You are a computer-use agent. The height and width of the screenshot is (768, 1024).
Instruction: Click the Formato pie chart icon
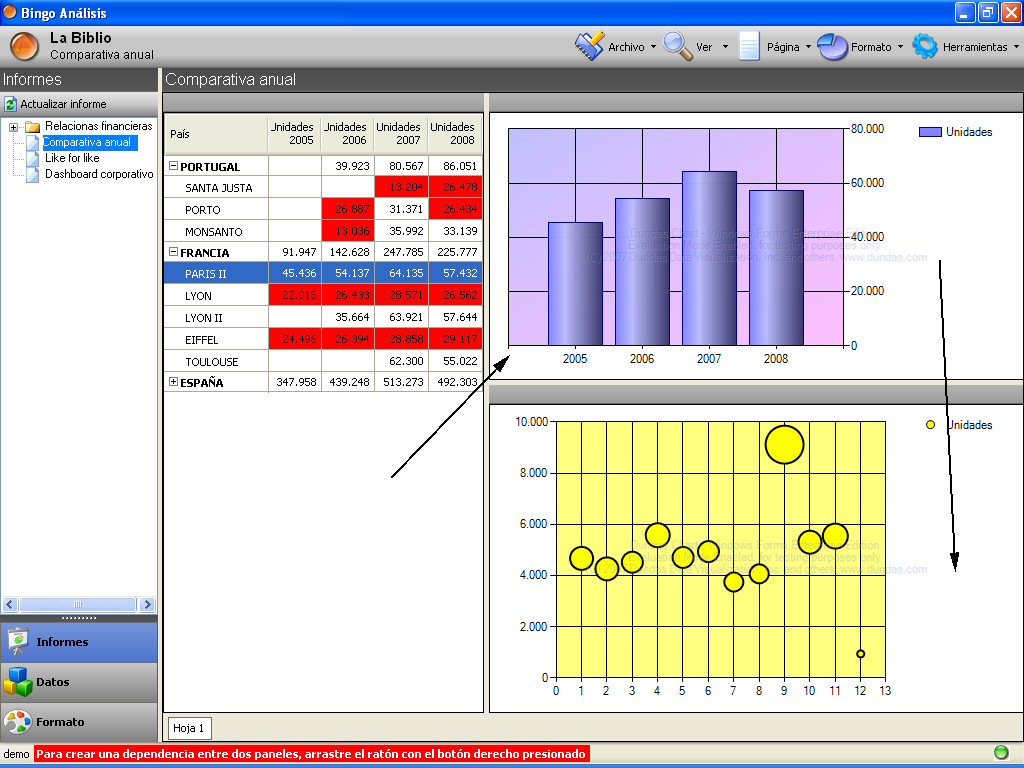(833, 46)
